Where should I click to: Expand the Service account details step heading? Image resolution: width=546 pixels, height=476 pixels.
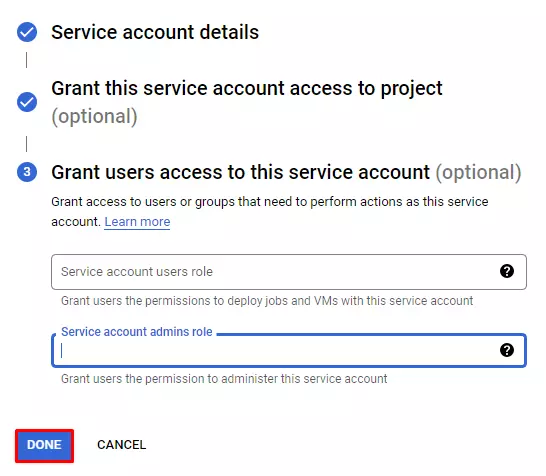155,32
